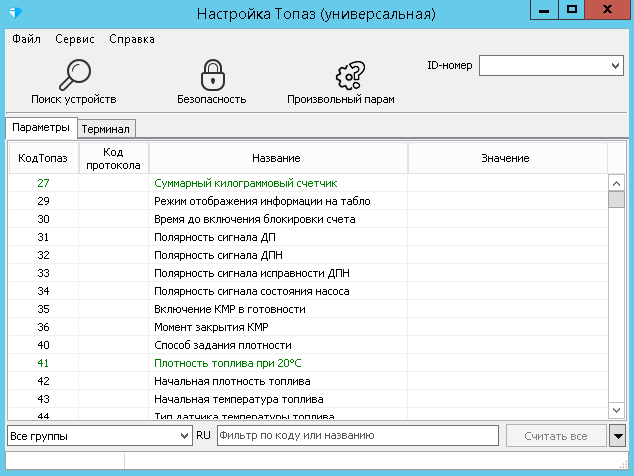Click code cell 32 in КодТопаз column
Screen dimensions: 634x476
point(43,255)
